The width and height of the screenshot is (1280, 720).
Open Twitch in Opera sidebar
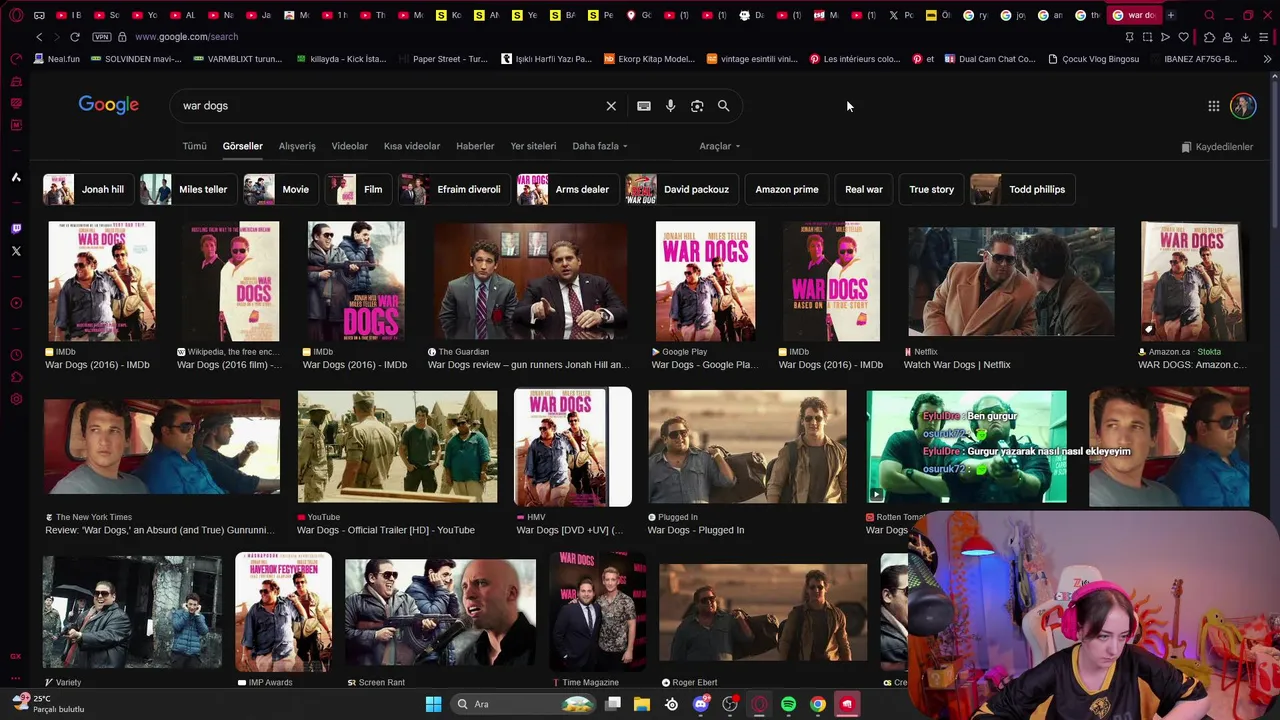tap(16, 229)
